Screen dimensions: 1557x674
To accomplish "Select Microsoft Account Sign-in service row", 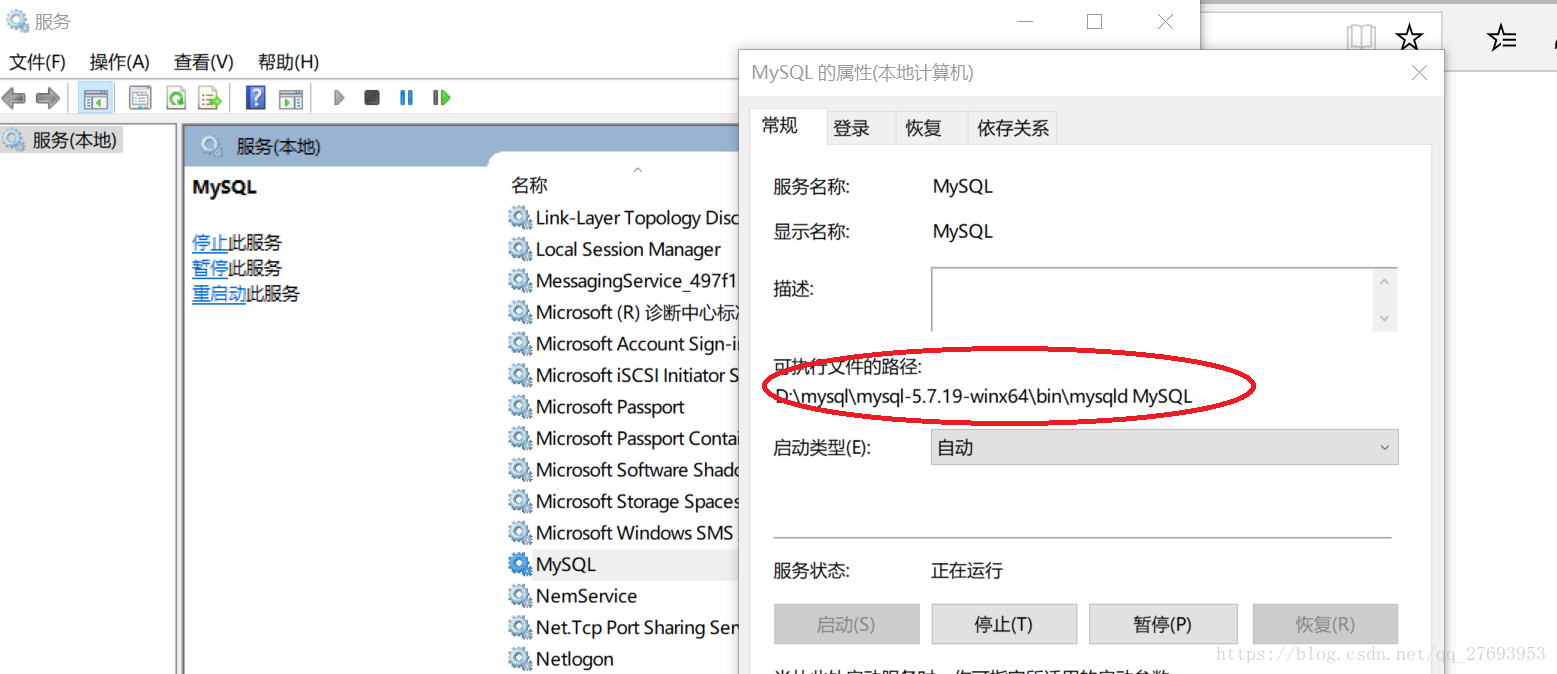I will click(x=622, y=343).
